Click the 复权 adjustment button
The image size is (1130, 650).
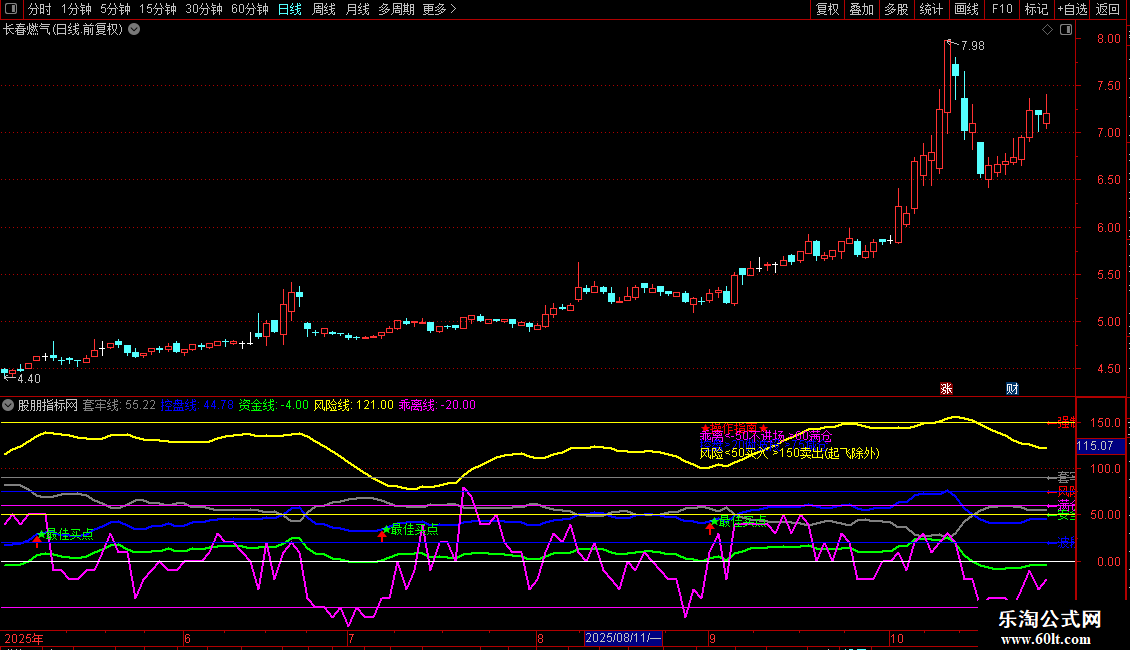[828, 9]
